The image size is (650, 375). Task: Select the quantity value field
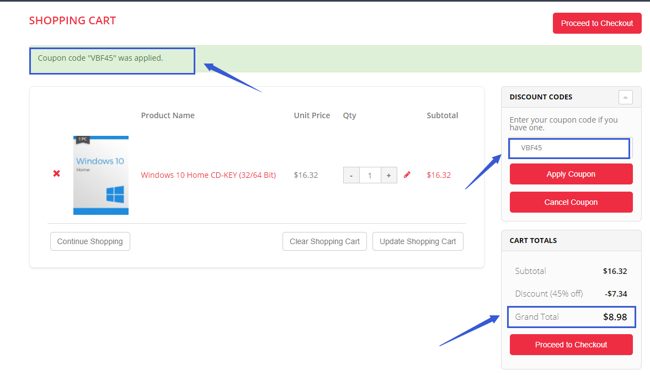point(370,175)
